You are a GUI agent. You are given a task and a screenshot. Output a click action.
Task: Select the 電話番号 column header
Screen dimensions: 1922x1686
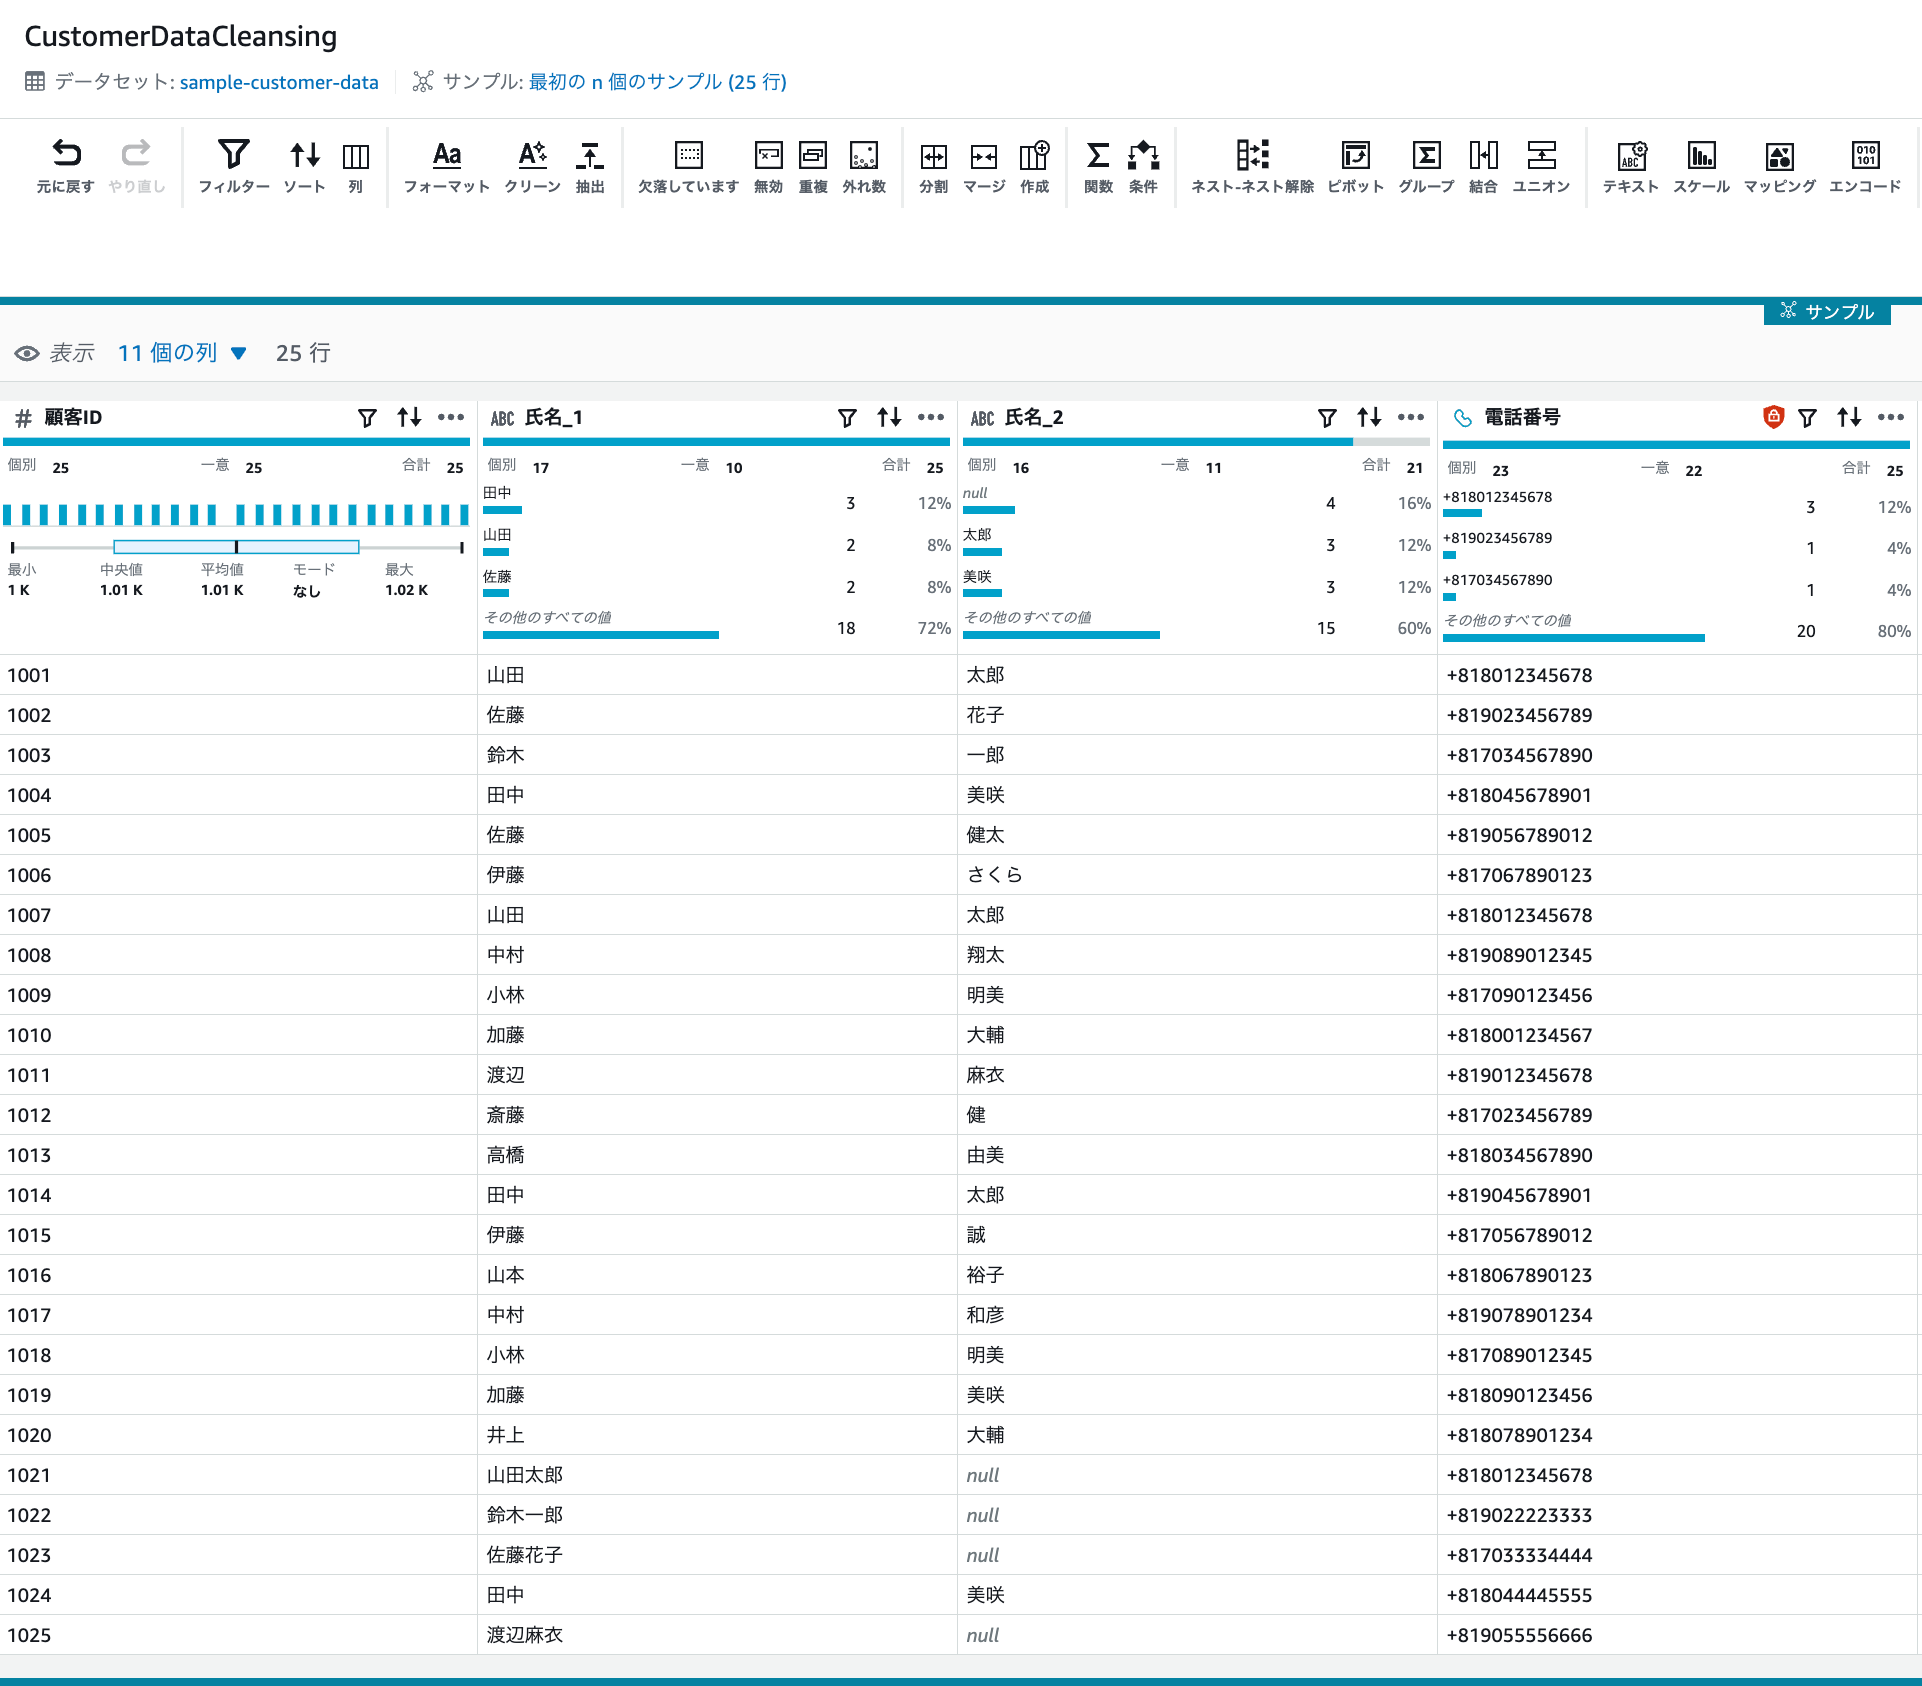point(1522,418)
